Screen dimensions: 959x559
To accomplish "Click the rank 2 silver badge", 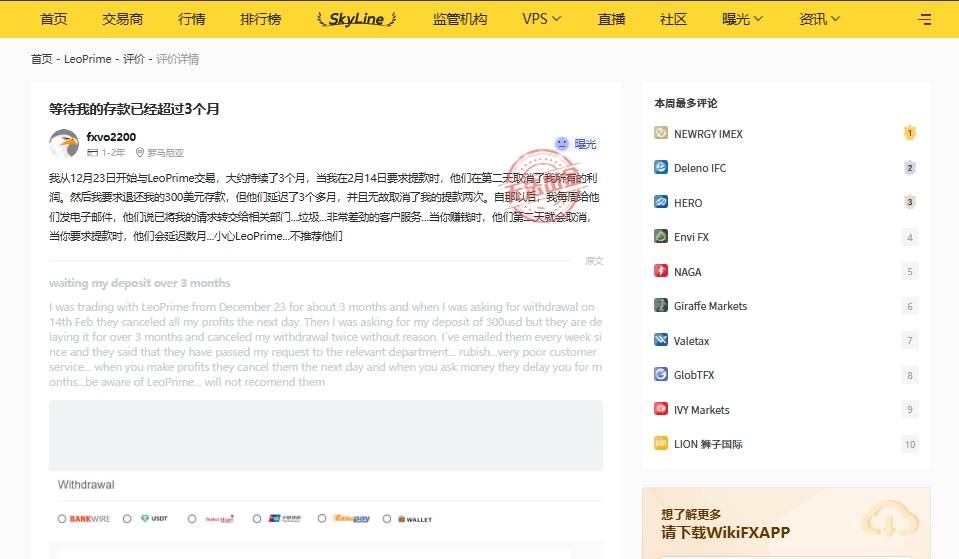I will (x=909, y=168).
